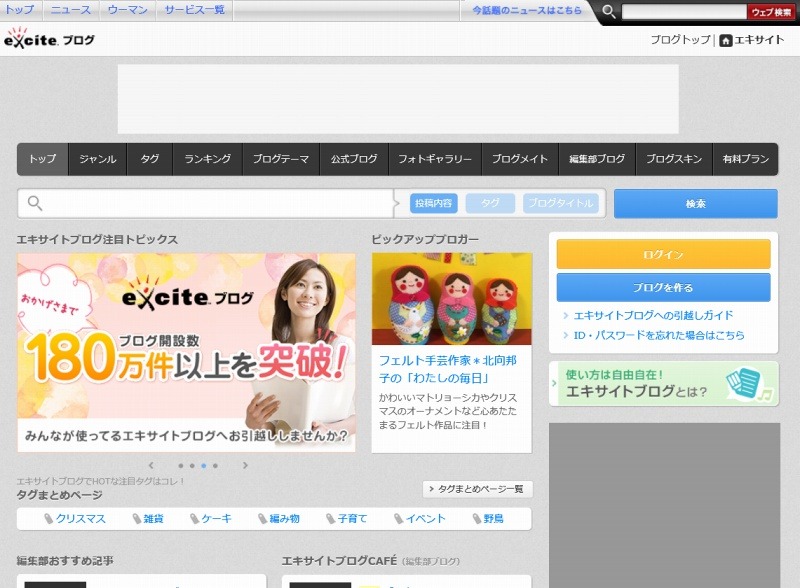This screenshot has width=800, height=588.
Task: Open the トップ navigation tab
Action: tap(42, 159)
